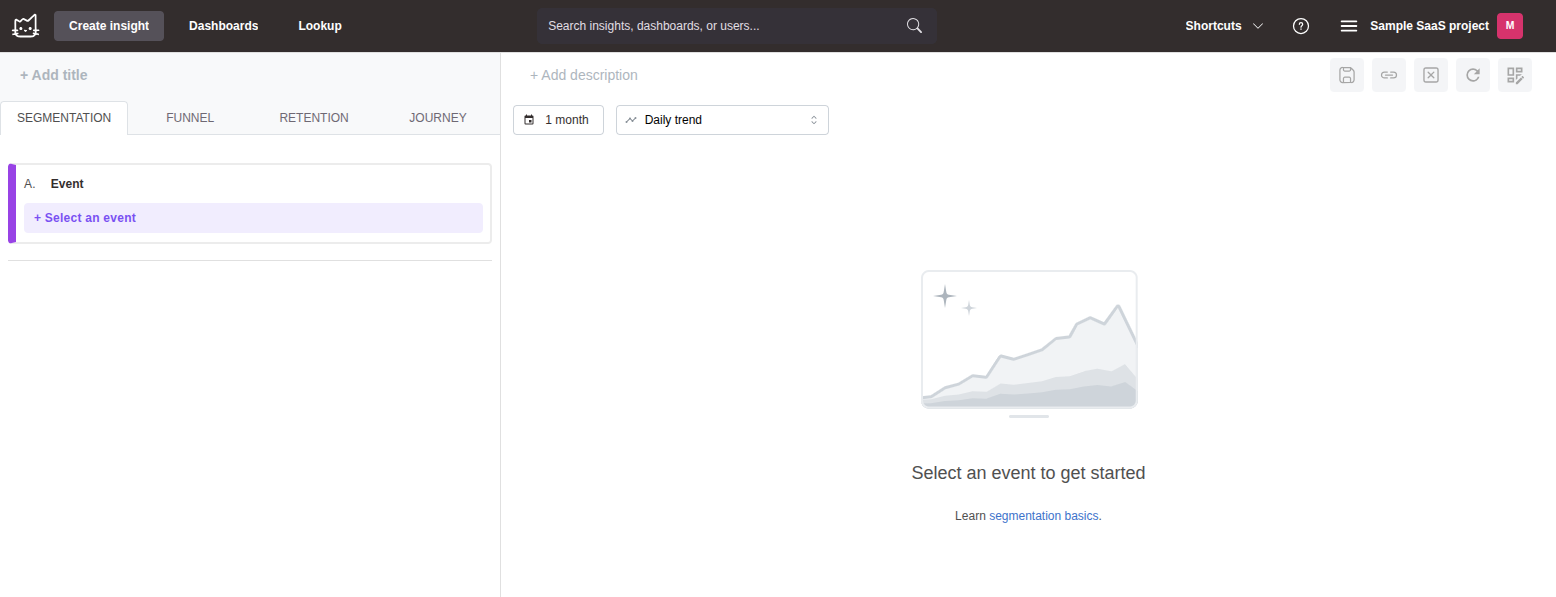Click the cat logo home icon
Image resolution: width=1556 pixels, height=597 pixels.
pyautogui.click(x=25, y=26)
